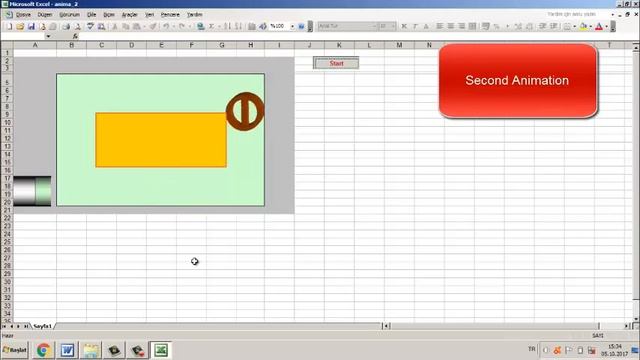Sort ascending with the A-Z icon
This screenshot has height=360, width=640.
click(227, 27)
